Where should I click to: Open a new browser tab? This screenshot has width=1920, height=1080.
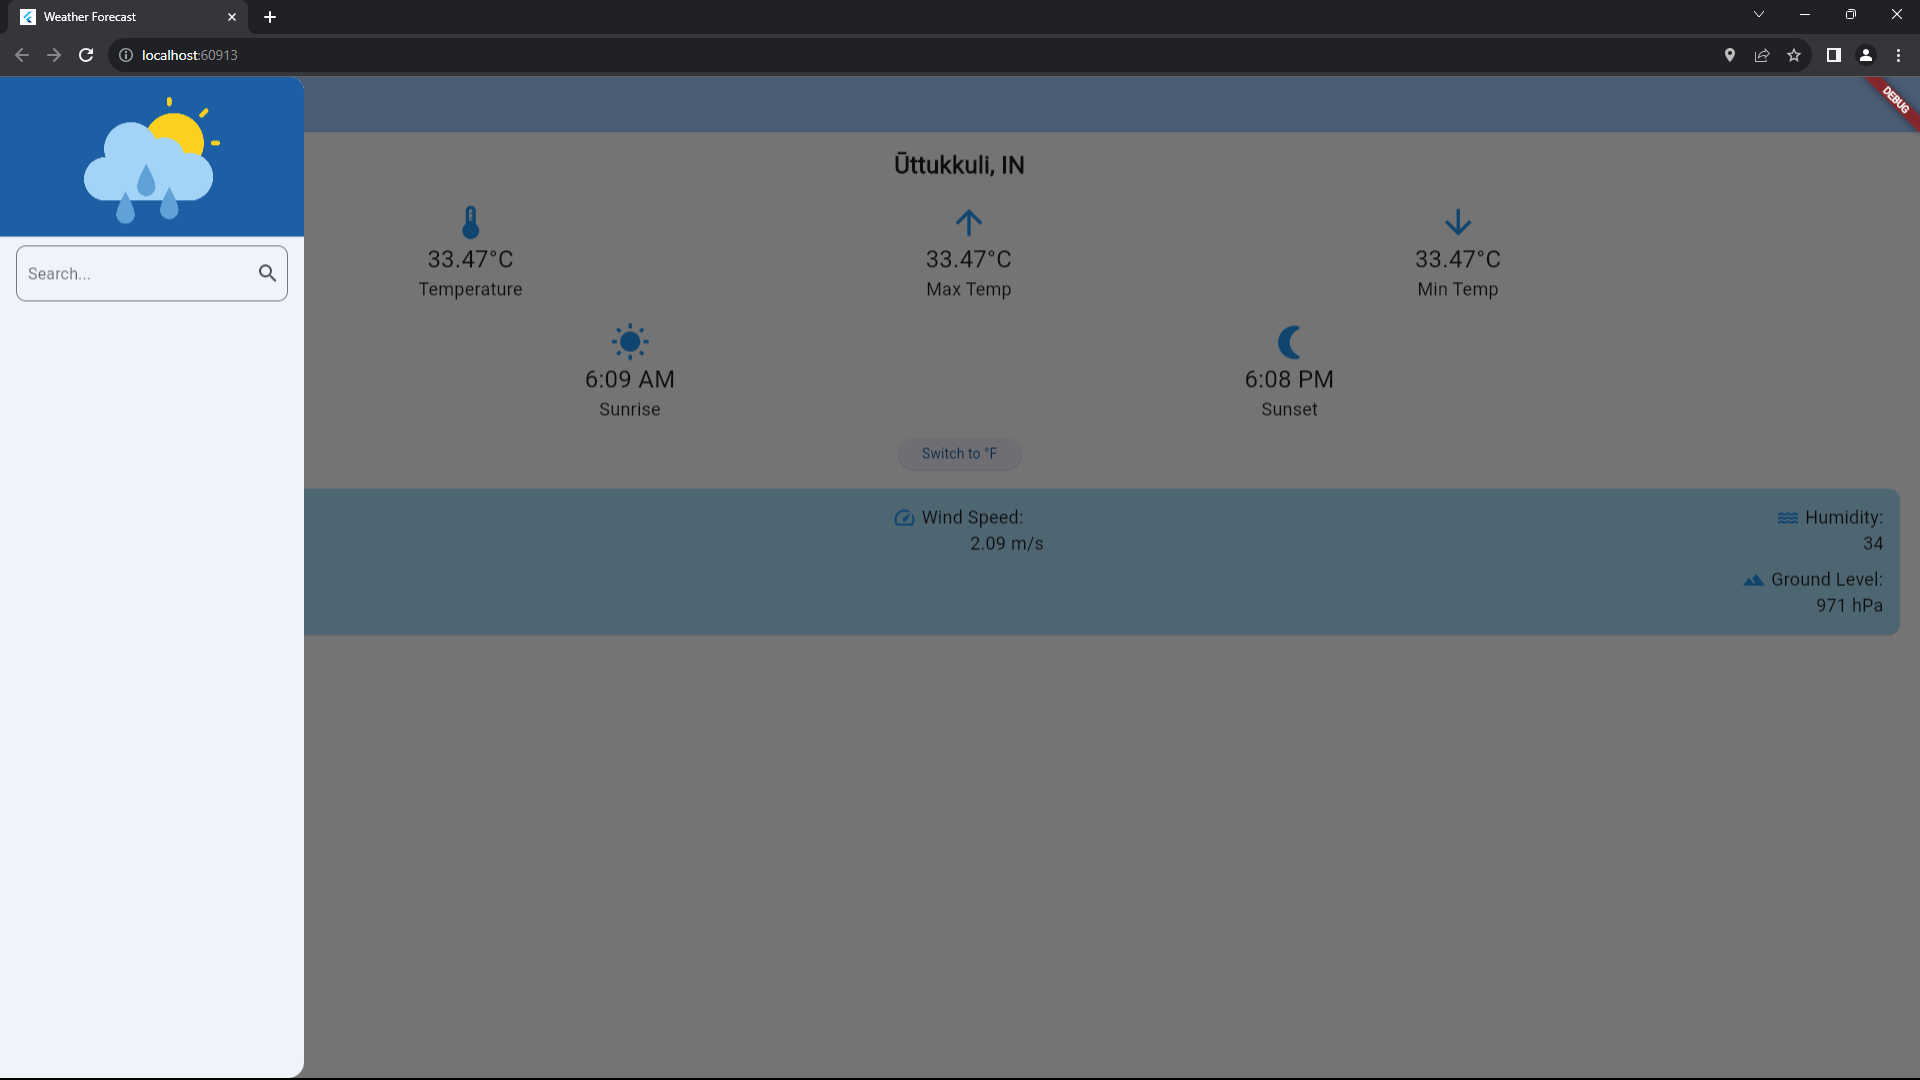(x=270, y=17)
